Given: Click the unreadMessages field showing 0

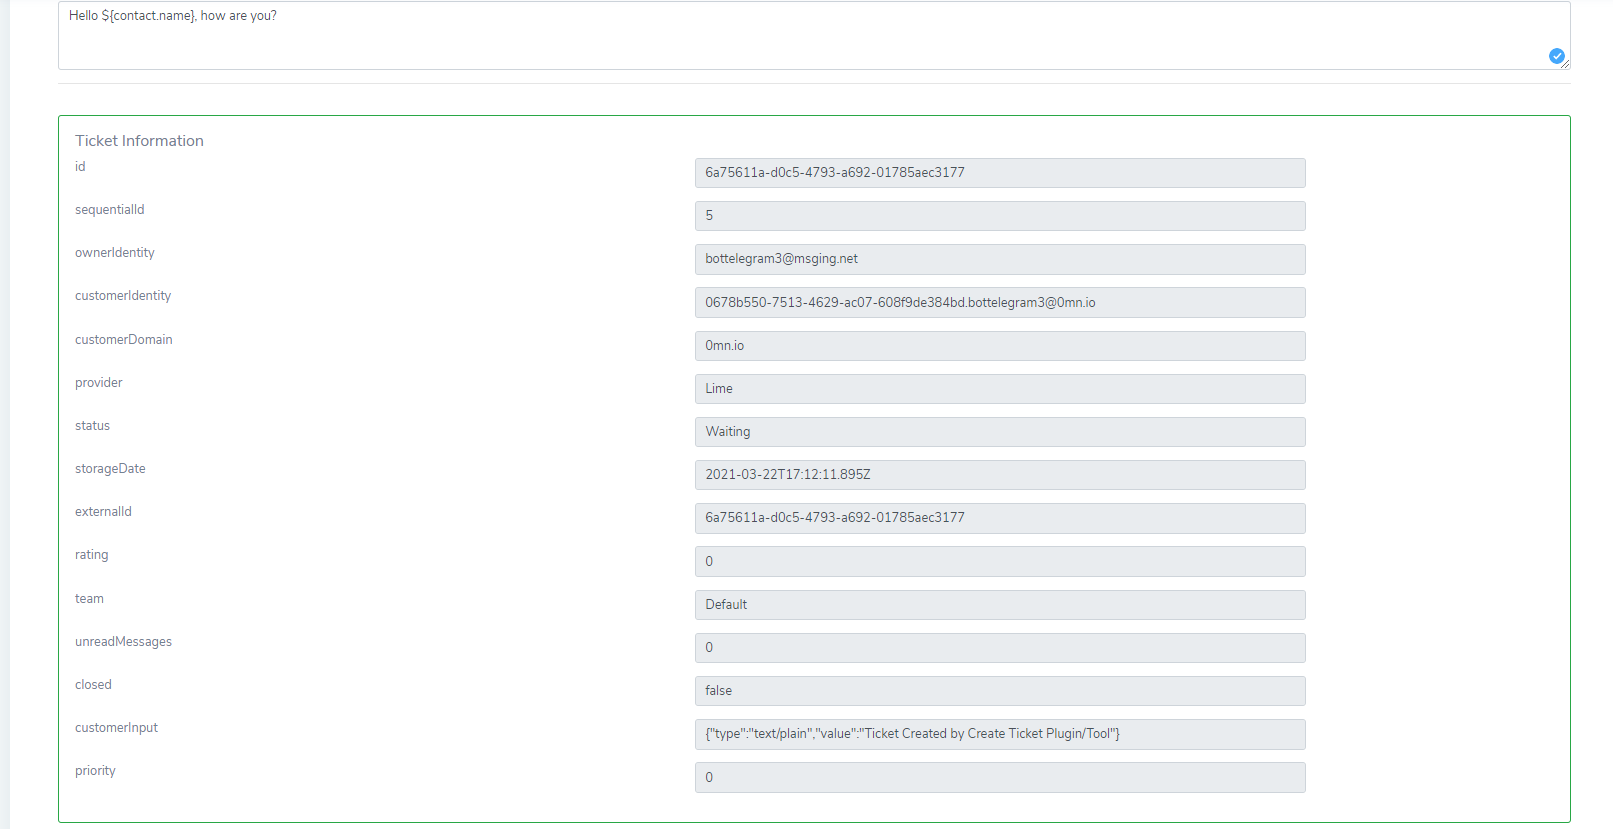Looking at the screenshot, I should pyautogui.click(x=1000, y=648).
